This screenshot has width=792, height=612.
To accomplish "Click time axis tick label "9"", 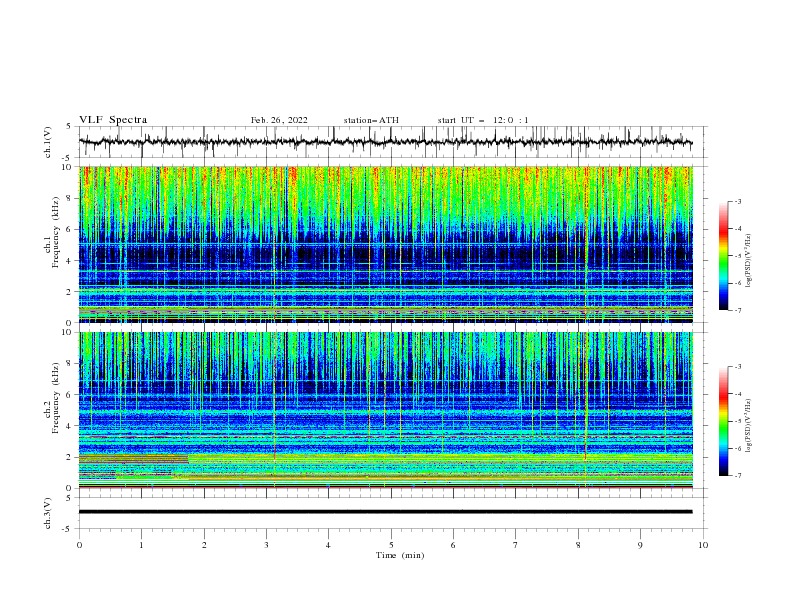I will click(x=640, y=545).
